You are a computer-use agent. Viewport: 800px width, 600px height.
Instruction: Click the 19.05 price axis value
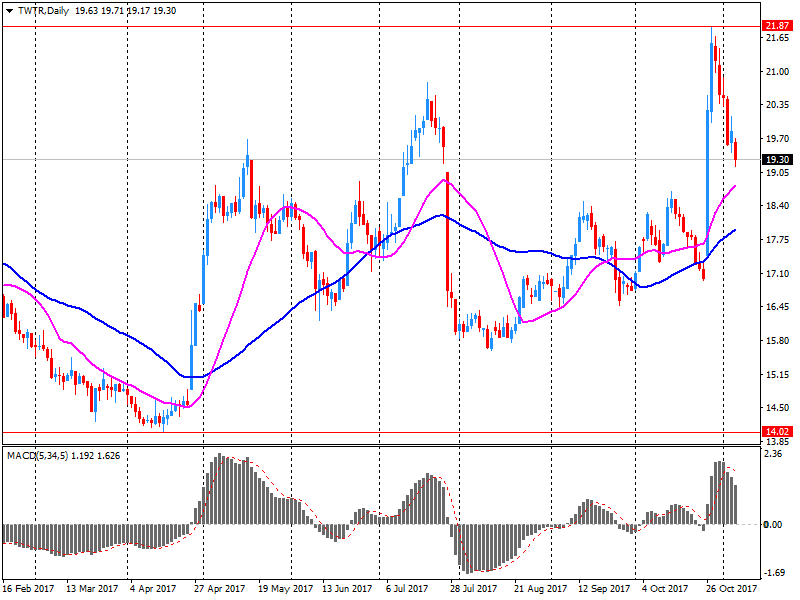pyautogui.click(x=777, y=172)
